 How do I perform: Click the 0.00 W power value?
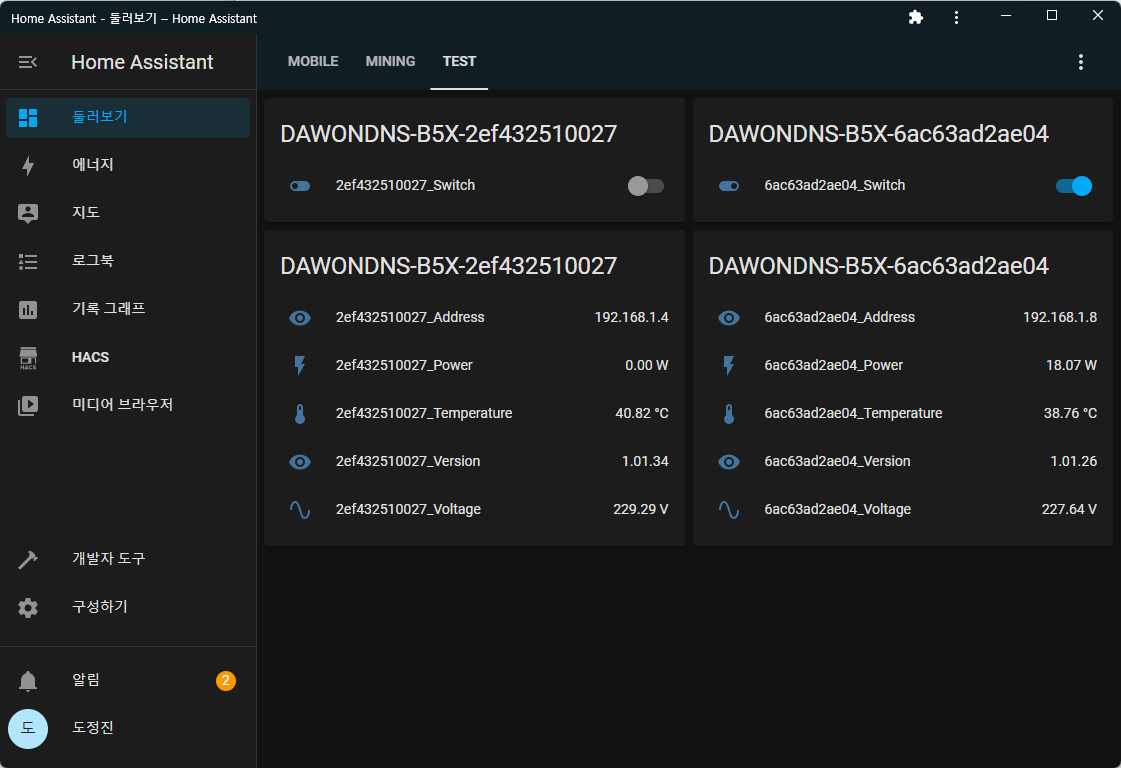pyautogui.click(x=646, y=365)
